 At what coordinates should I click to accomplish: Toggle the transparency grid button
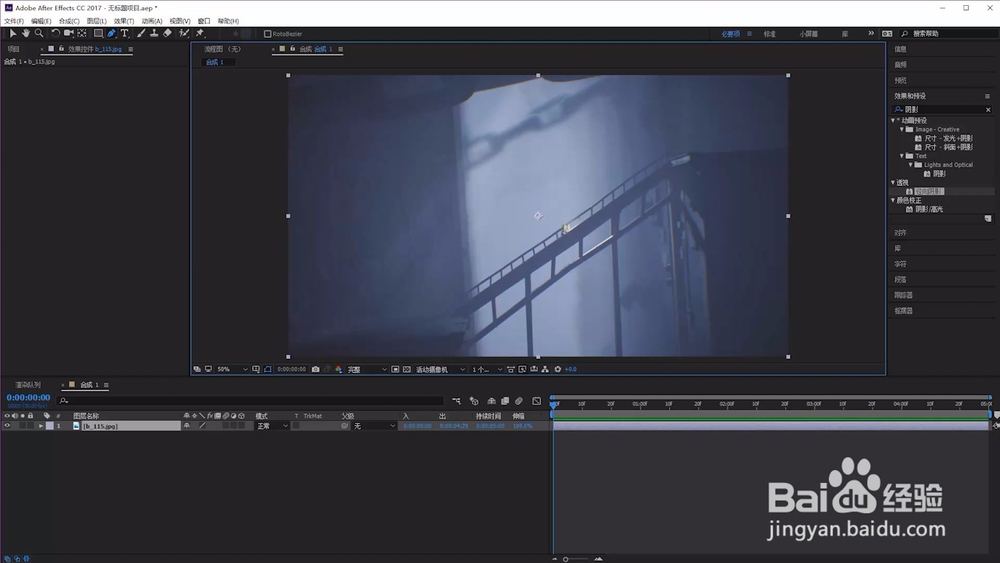pos(407,369)
